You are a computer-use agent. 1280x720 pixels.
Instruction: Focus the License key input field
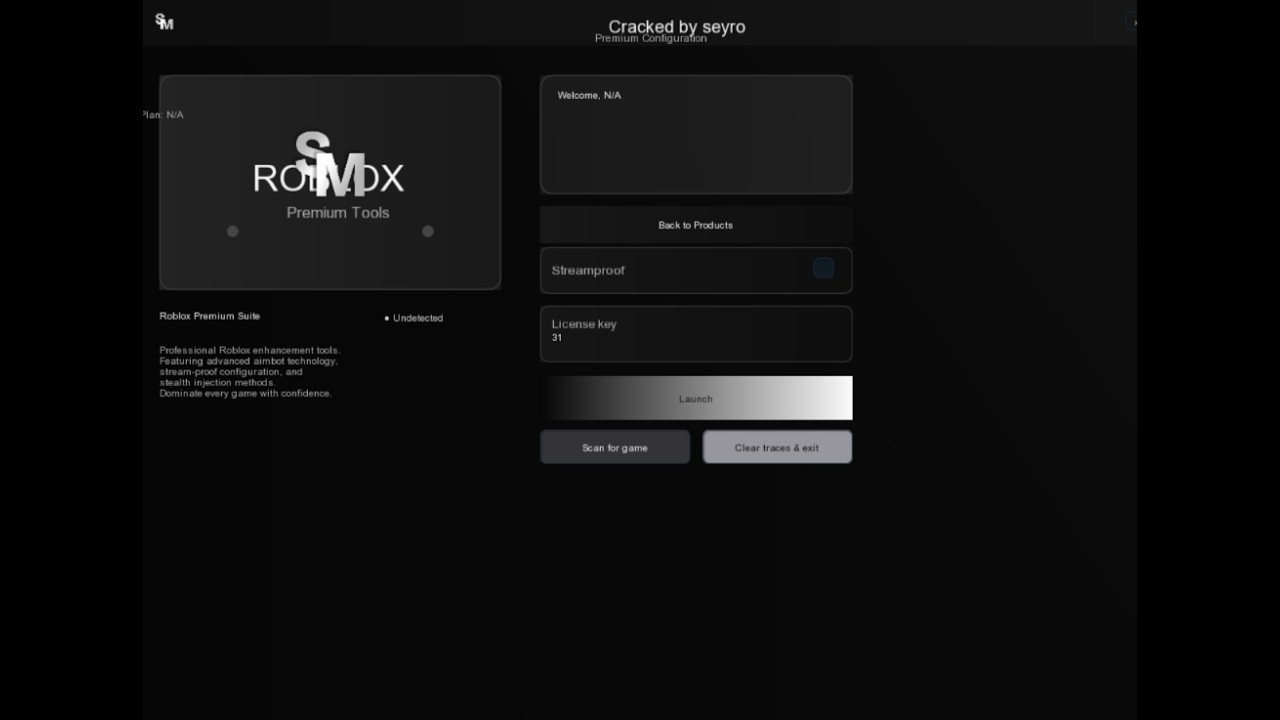(x=696, y=334)
